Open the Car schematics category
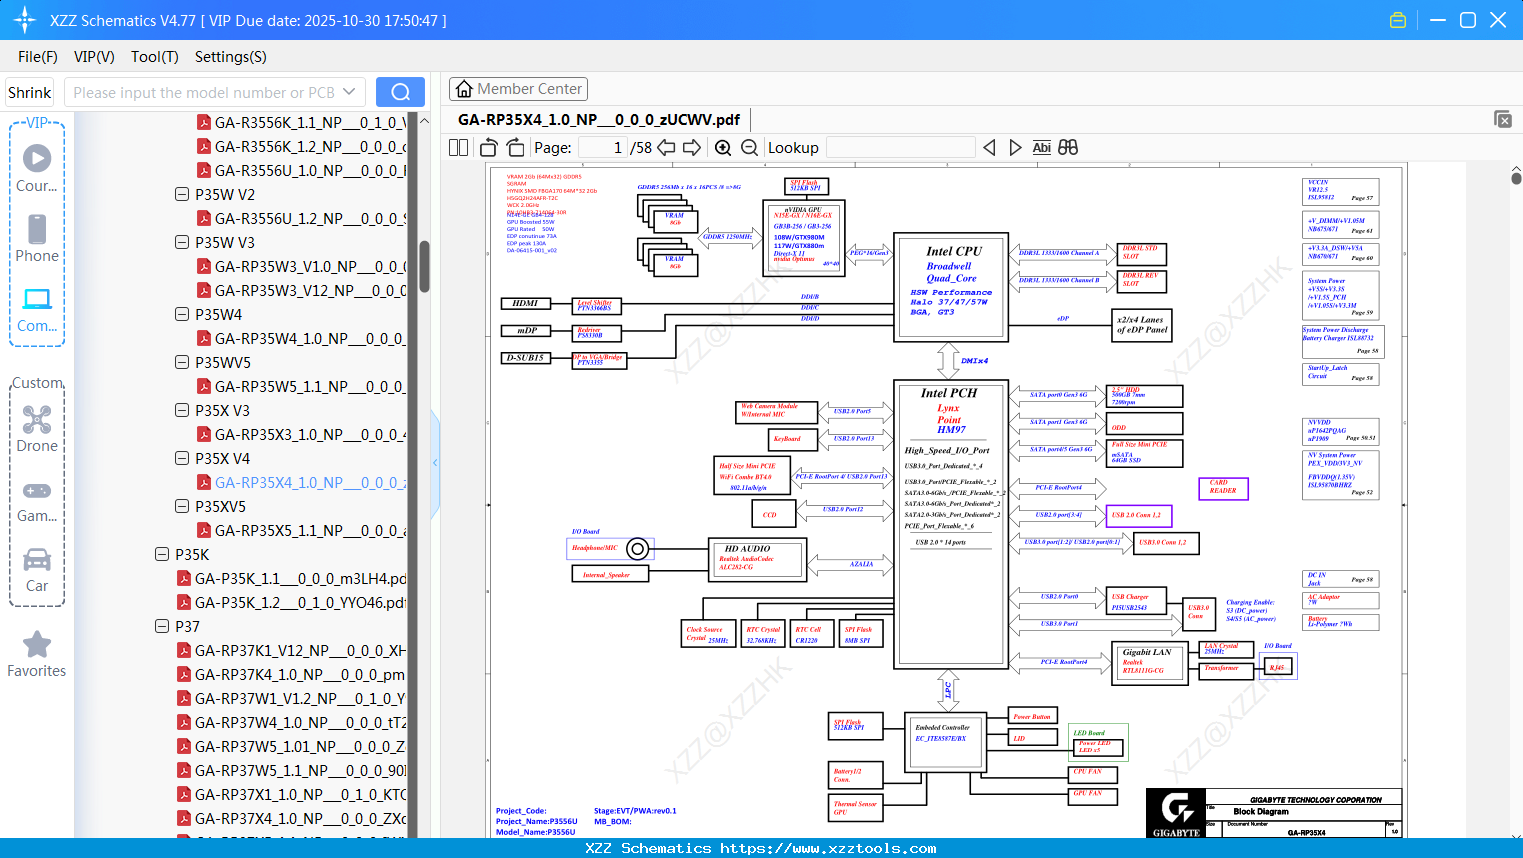 click(37, 570)
